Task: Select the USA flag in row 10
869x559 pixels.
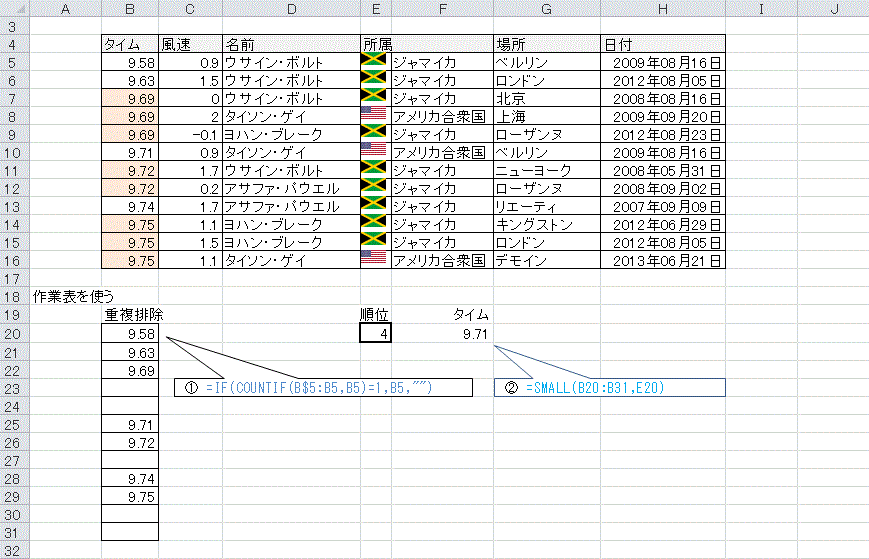Action: click(373, 152)
